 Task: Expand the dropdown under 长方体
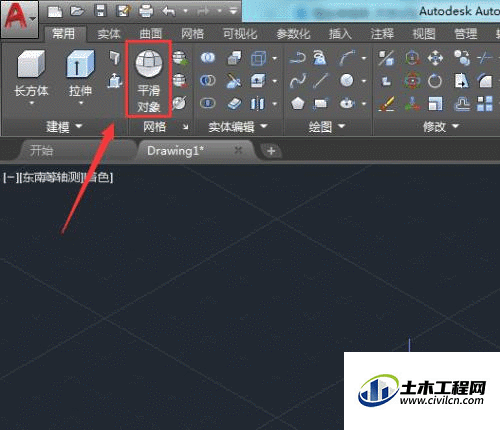click(x=32, y=103)
